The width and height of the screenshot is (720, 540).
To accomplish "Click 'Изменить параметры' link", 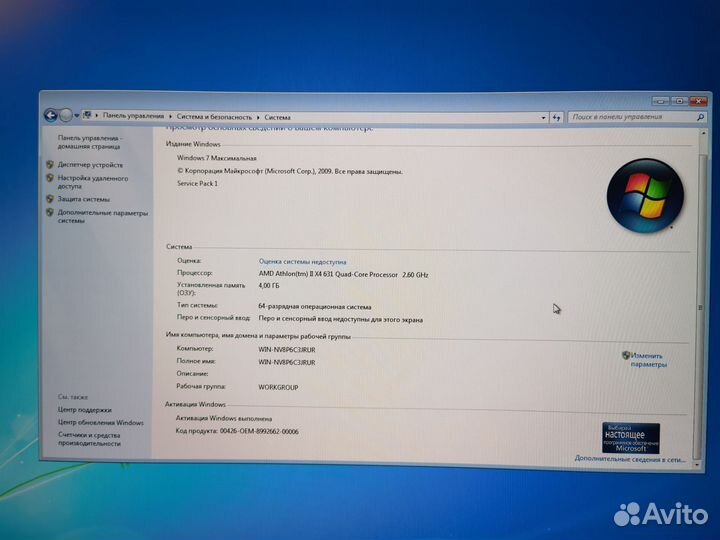I will tap(648, 360).
